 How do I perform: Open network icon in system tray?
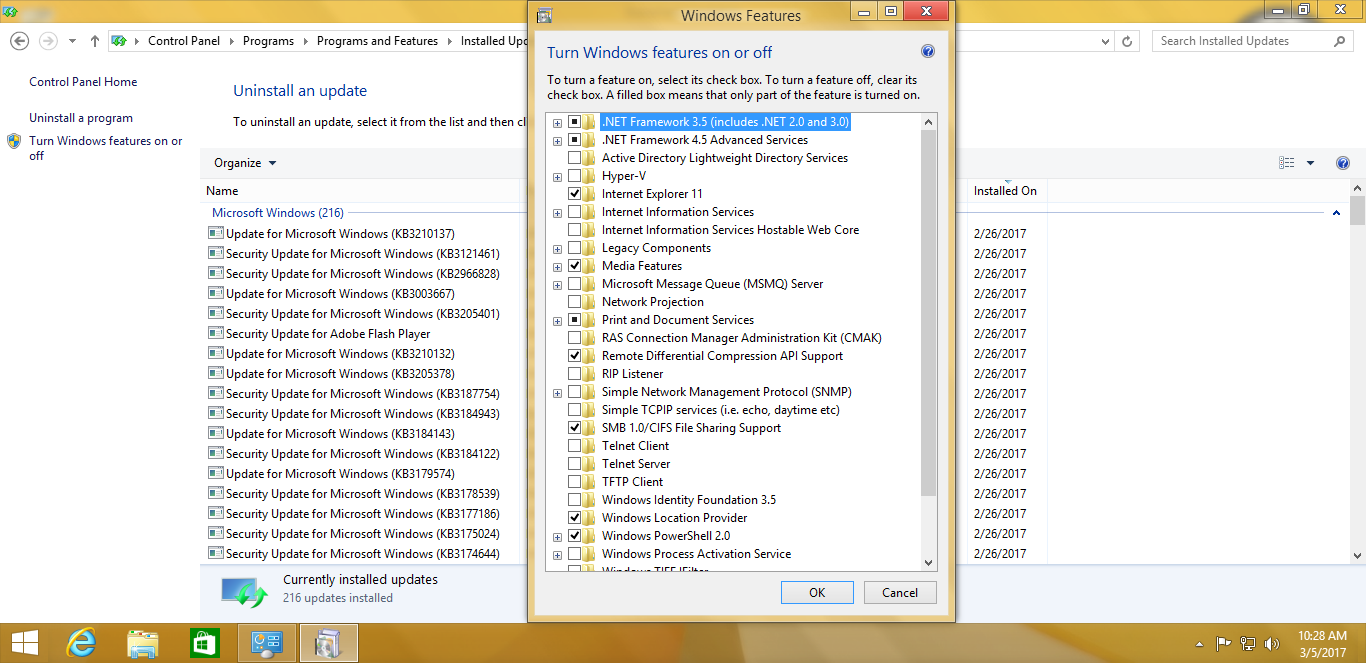click(x=1247, y=644)
